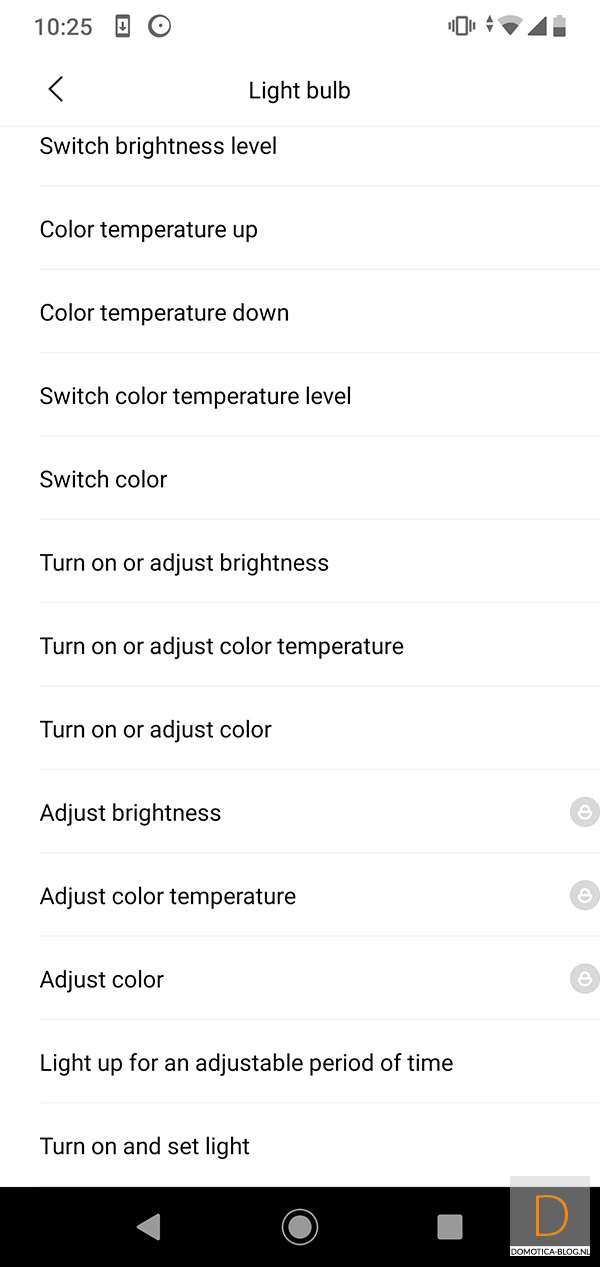Tap lock icon beside Adjust color temperature
The image size is (600, 1267).
click(x=584, y=895)
